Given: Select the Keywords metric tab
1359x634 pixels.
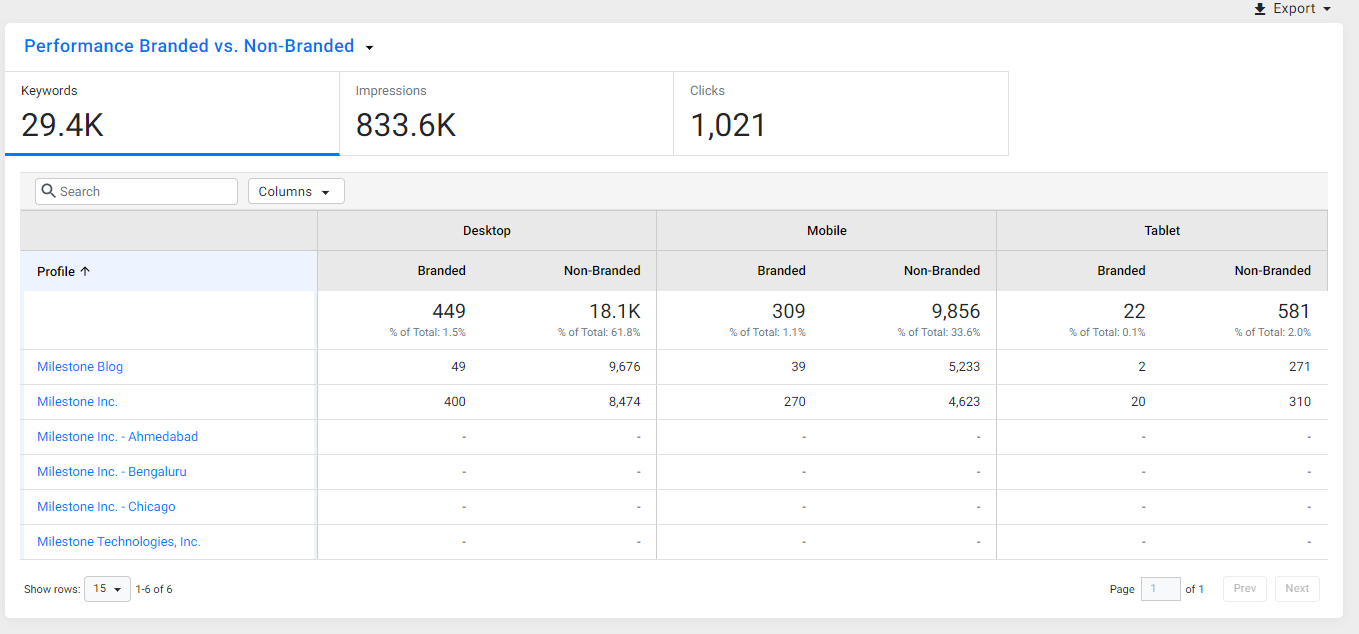Looking at the screenshot, I should coord(172,113).
